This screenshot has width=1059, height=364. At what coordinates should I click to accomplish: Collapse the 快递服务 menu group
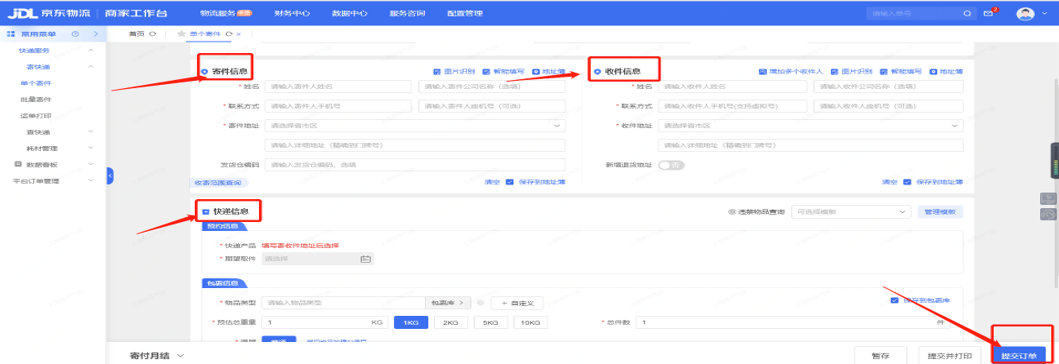pos(91,51)
